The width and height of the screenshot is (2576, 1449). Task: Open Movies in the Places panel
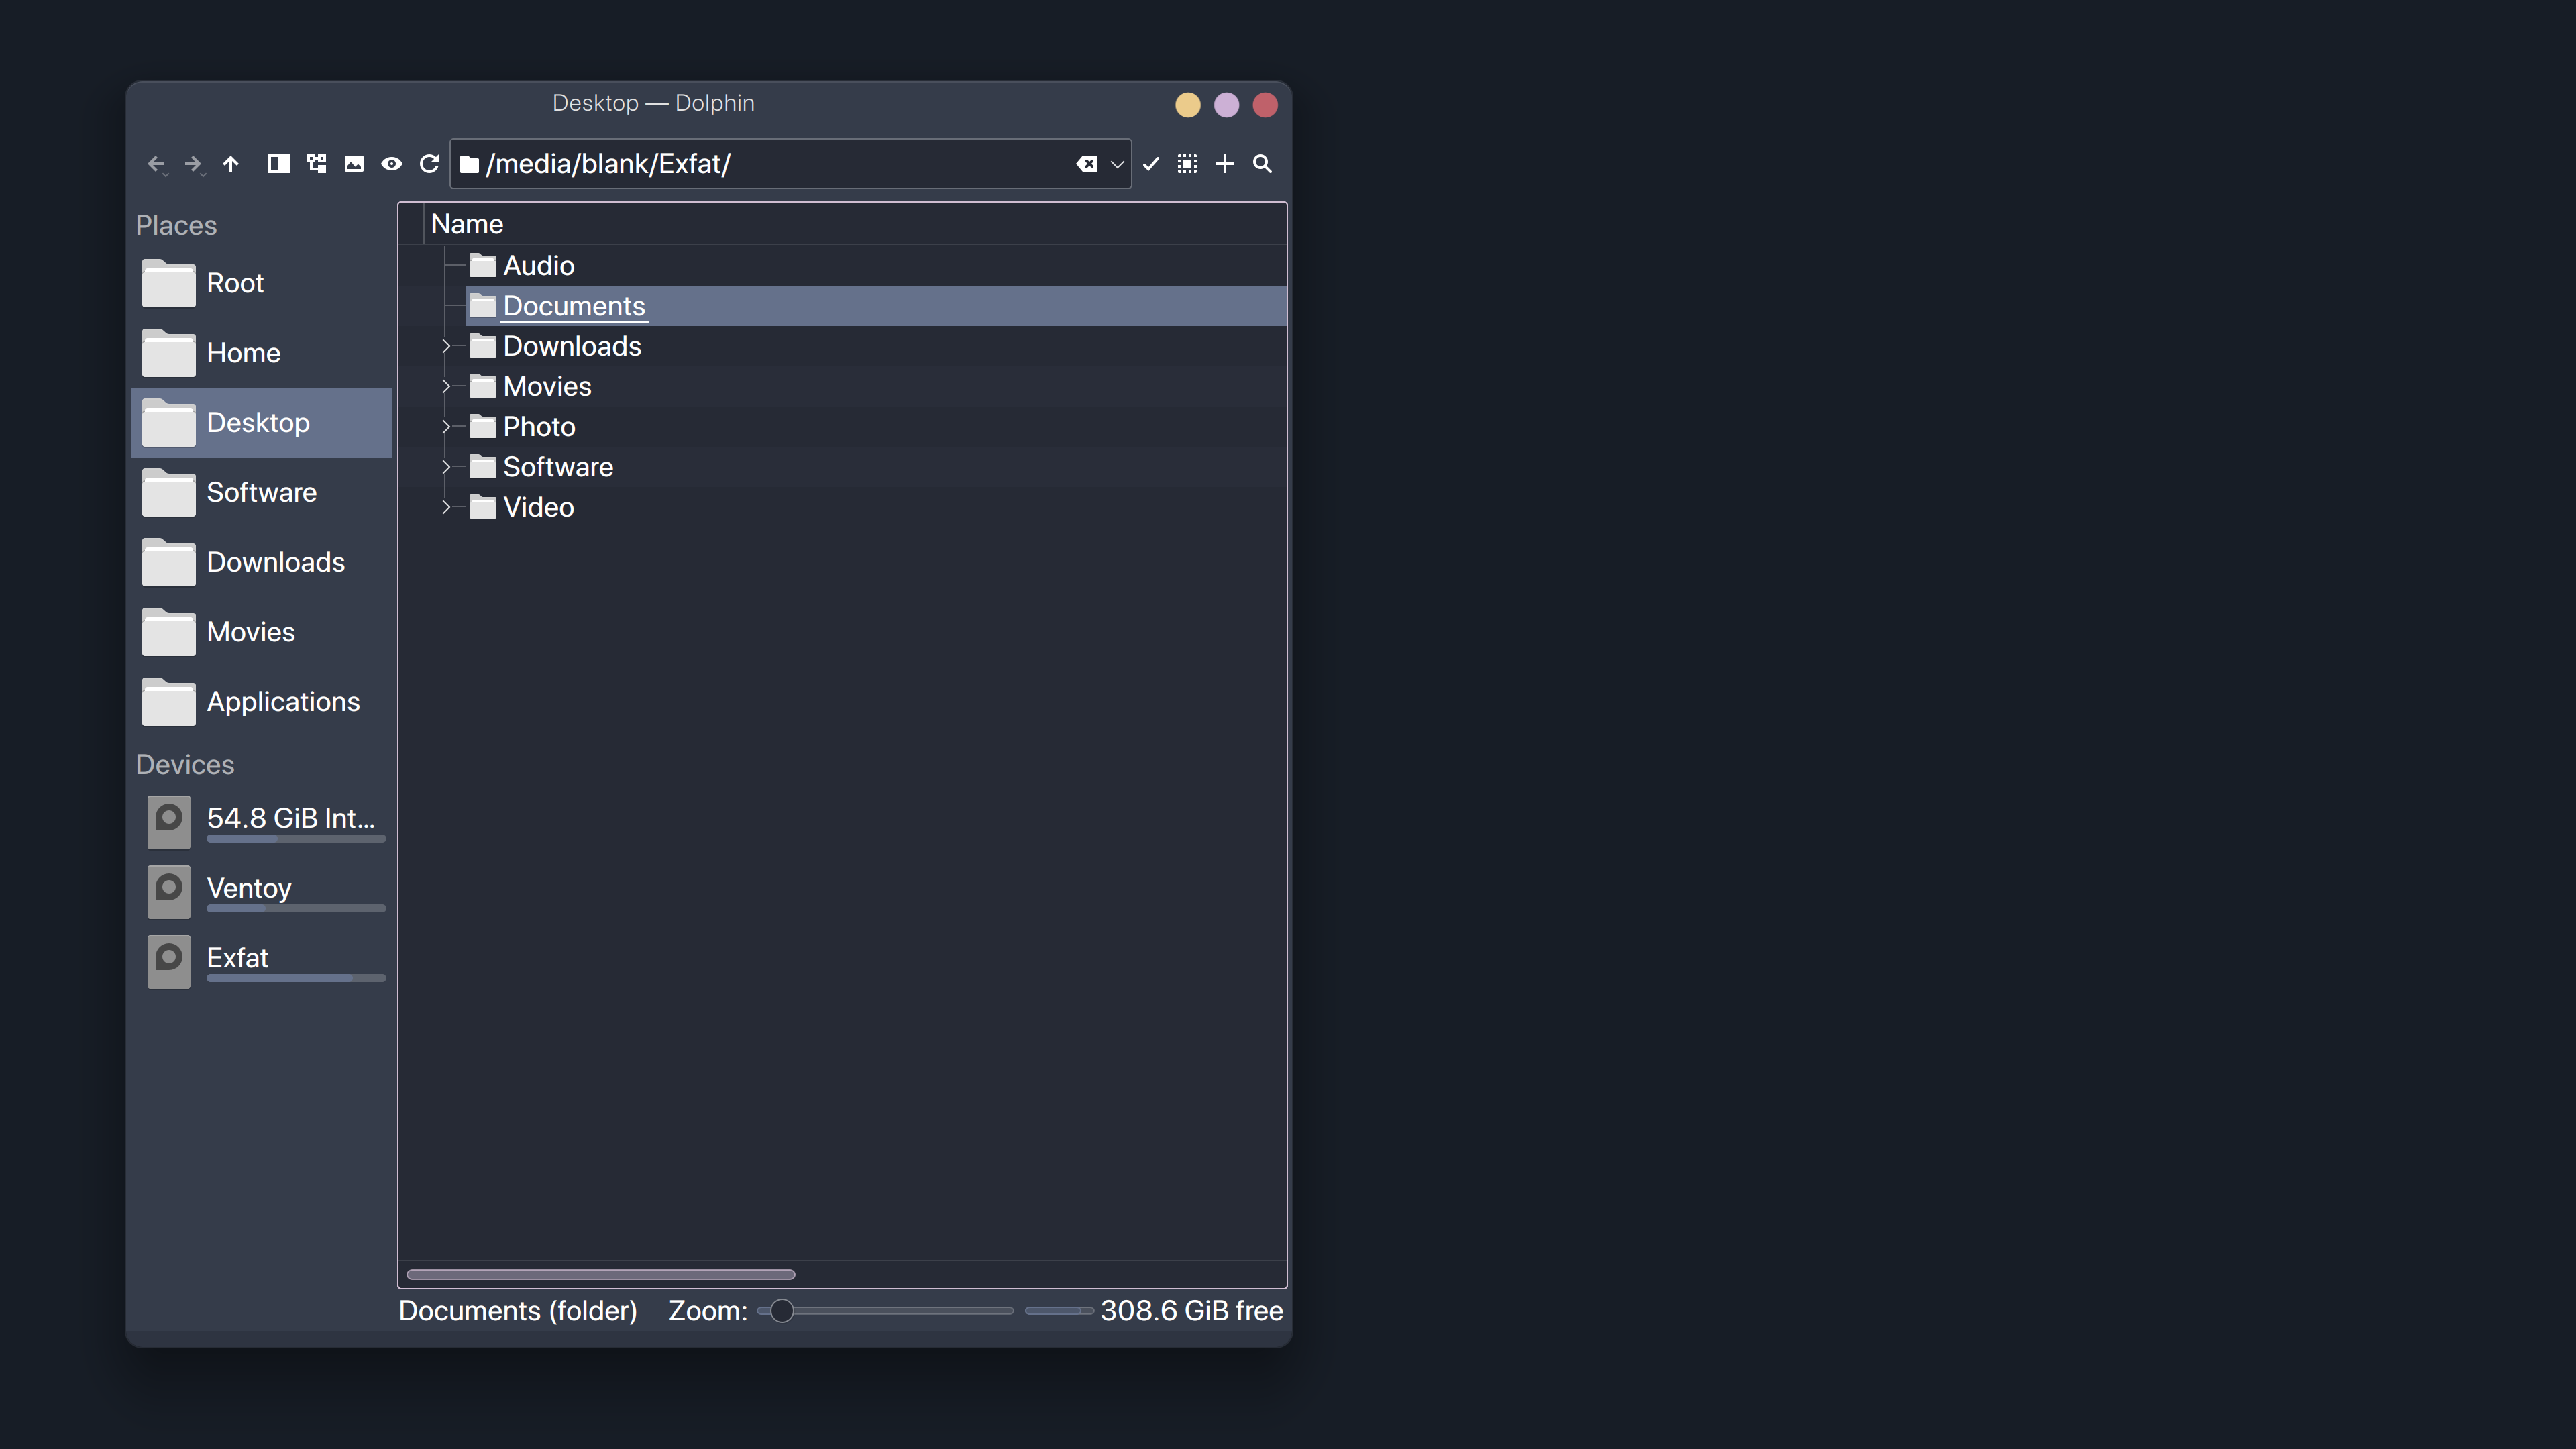coord(262,632)
